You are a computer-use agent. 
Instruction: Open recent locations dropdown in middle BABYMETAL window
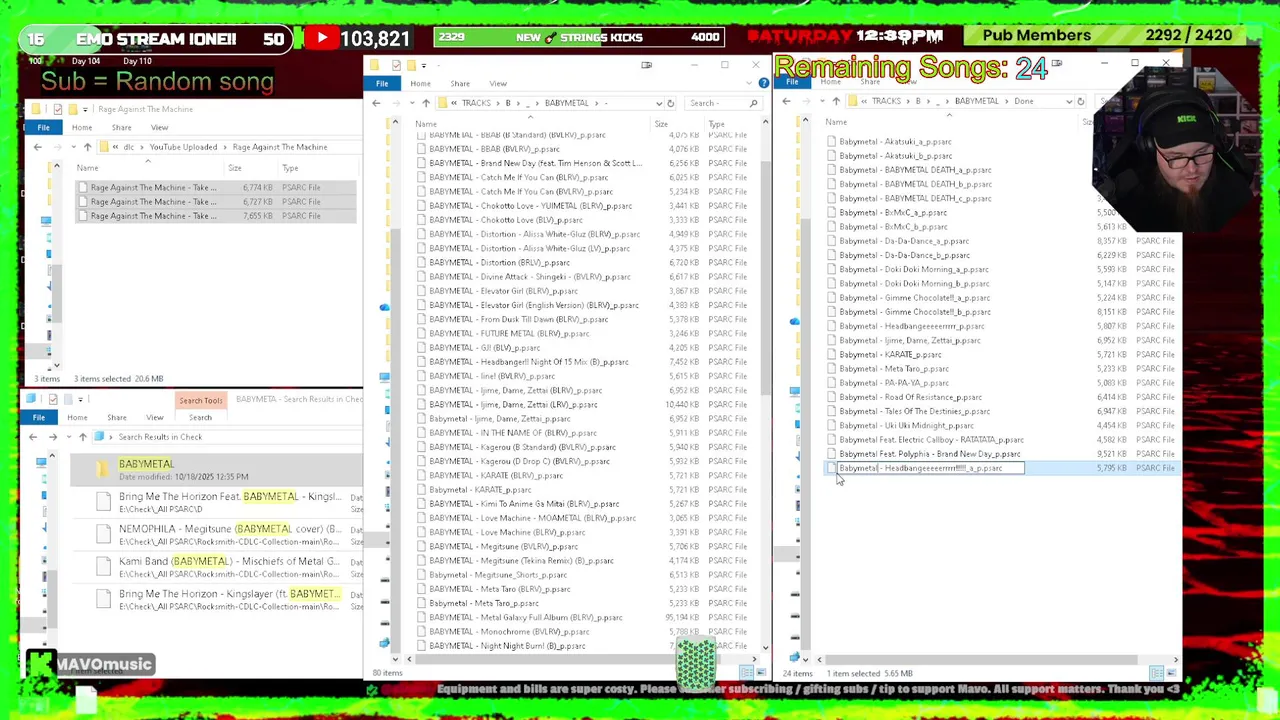tap(410, 103)
